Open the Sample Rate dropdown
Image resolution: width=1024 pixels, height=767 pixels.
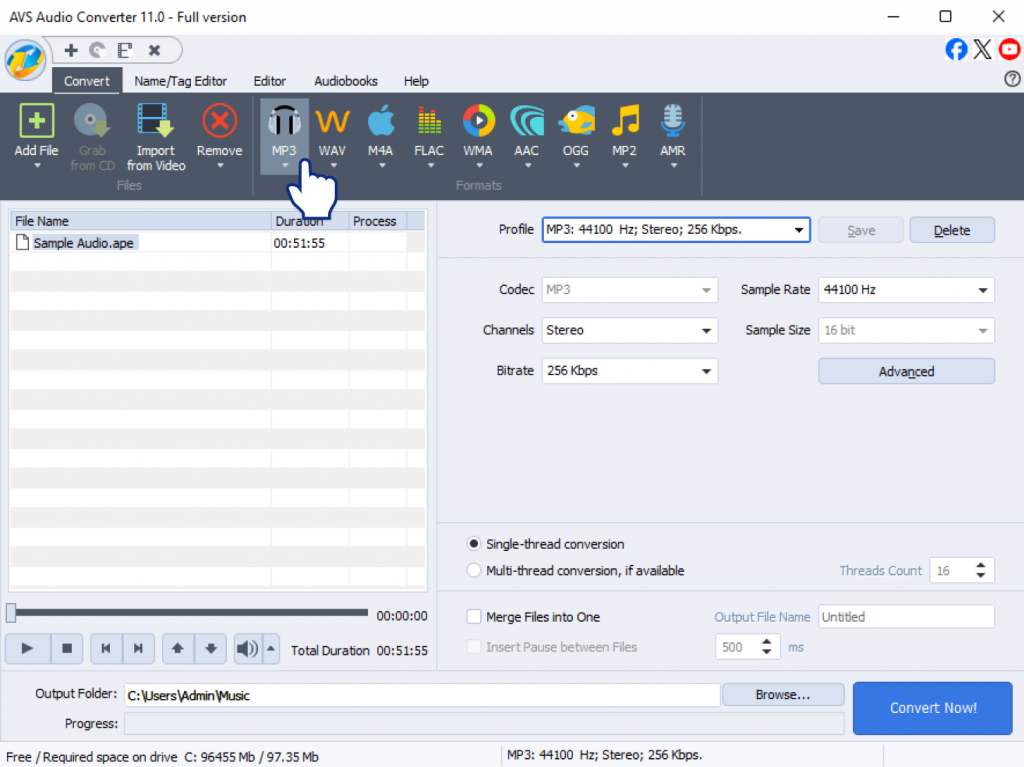tap(982, 290)
